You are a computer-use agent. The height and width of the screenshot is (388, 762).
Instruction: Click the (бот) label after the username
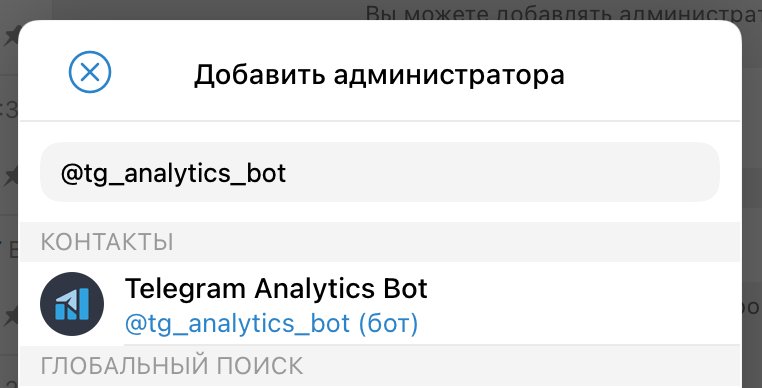coord(388,324)
